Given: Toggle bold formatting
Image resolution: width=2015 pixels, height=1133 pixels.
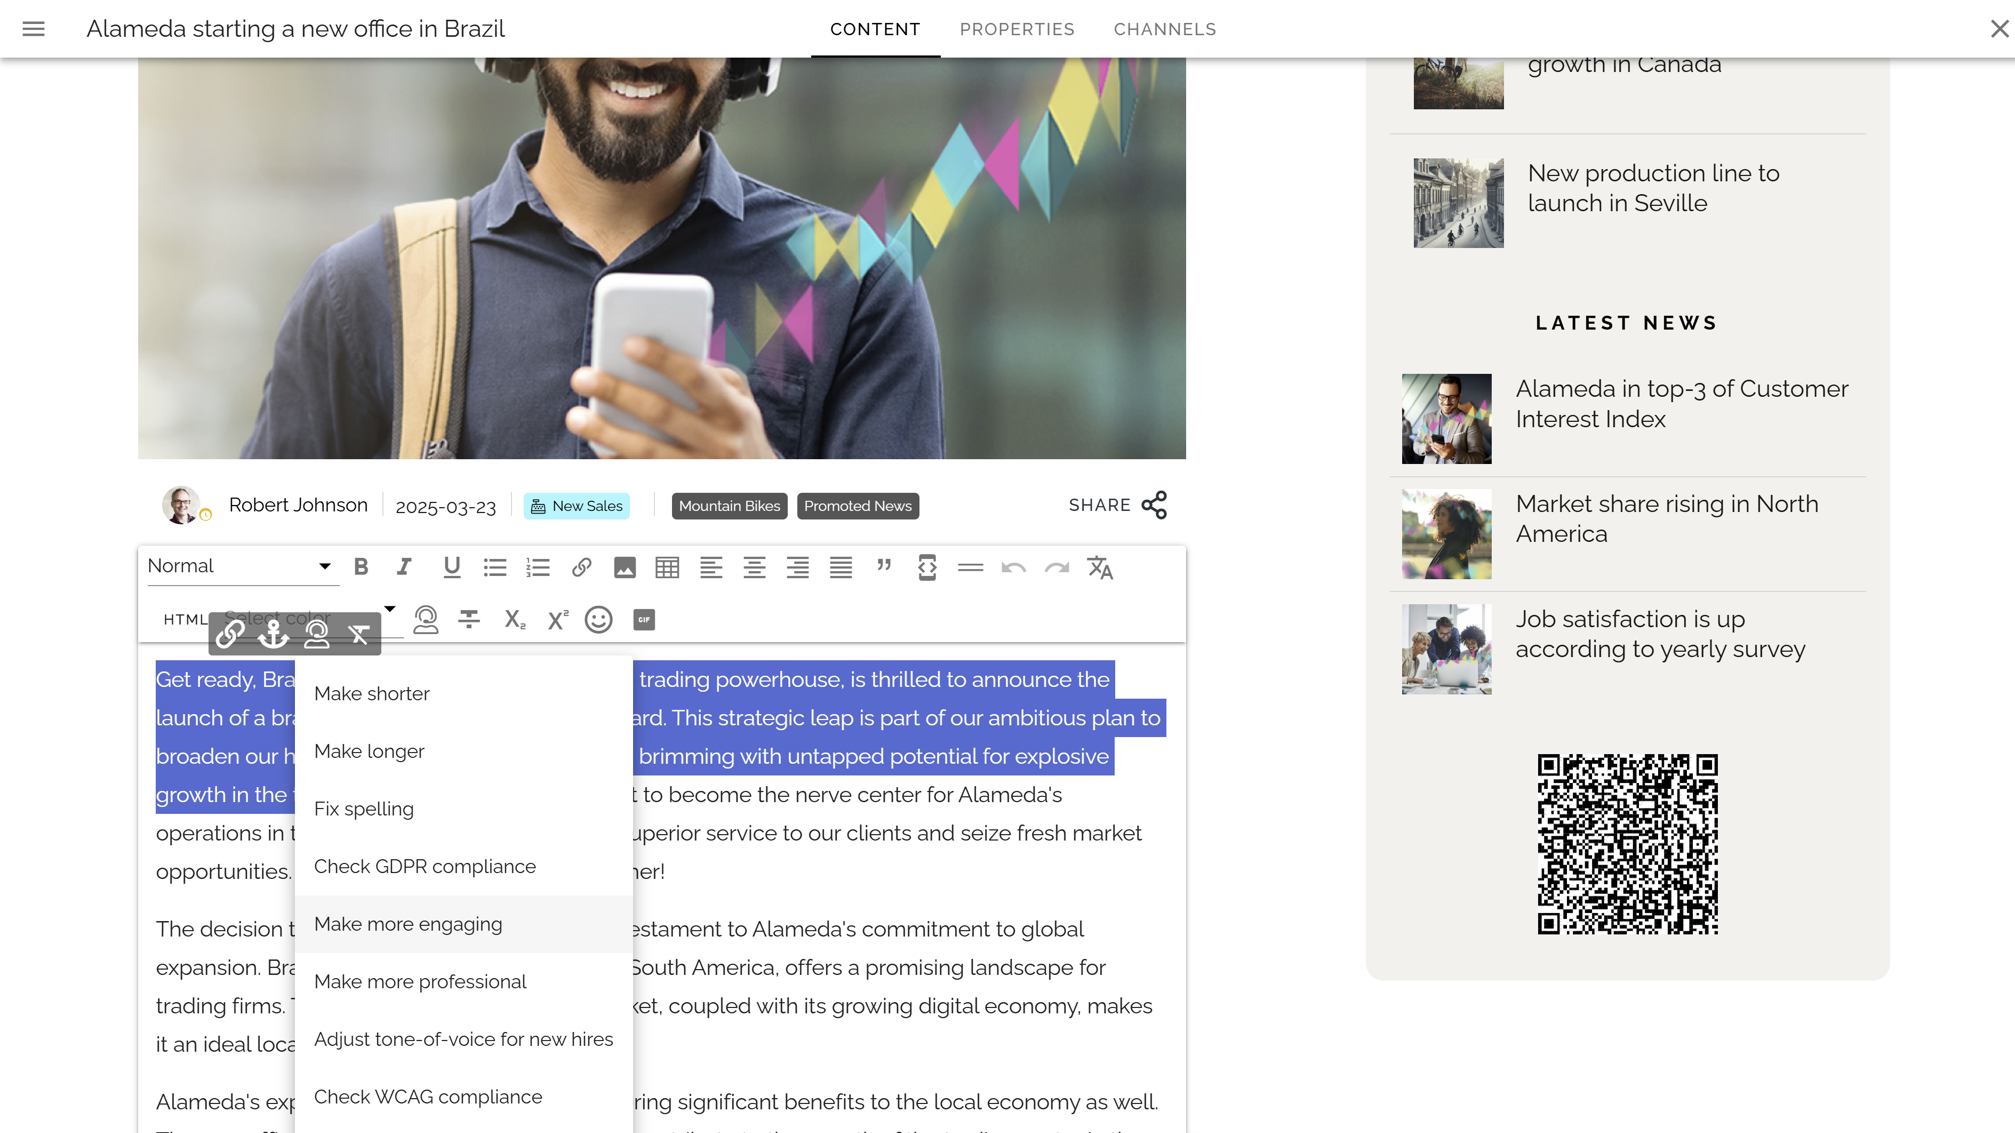Looking at the screenshot, I should pyautogui.click(x=361, y=567).
